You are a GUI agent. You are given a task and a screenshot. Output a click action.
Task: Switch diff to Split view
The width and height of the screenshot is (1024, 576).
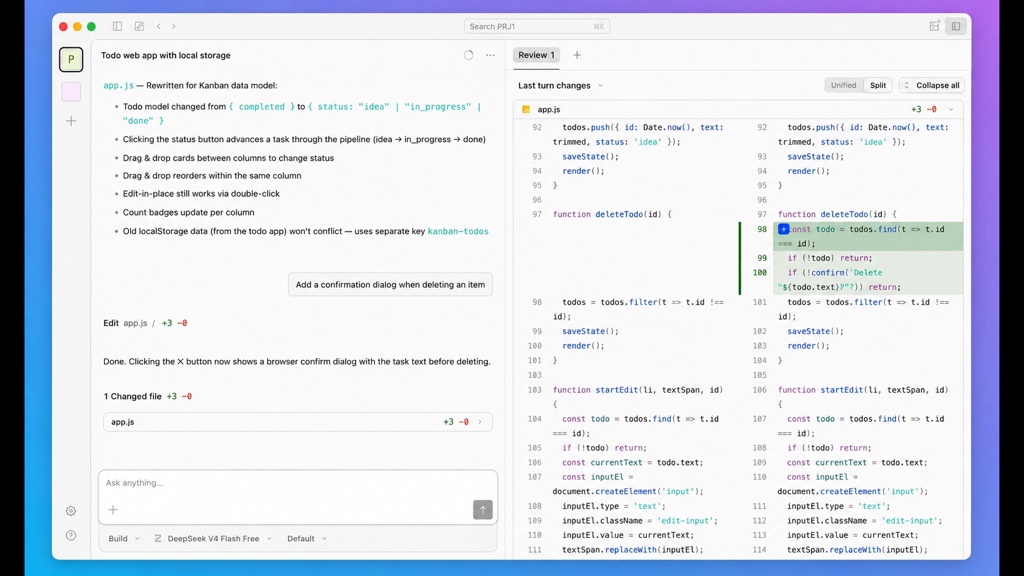pos(878,86)
